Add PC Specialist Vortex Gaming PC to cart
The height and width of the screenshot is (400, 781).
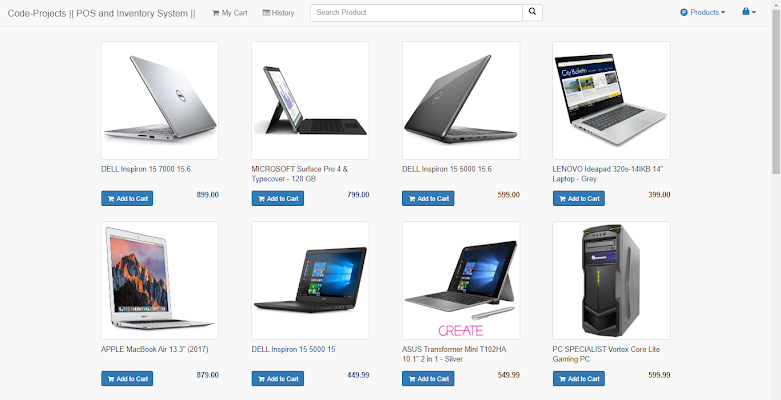579,379
